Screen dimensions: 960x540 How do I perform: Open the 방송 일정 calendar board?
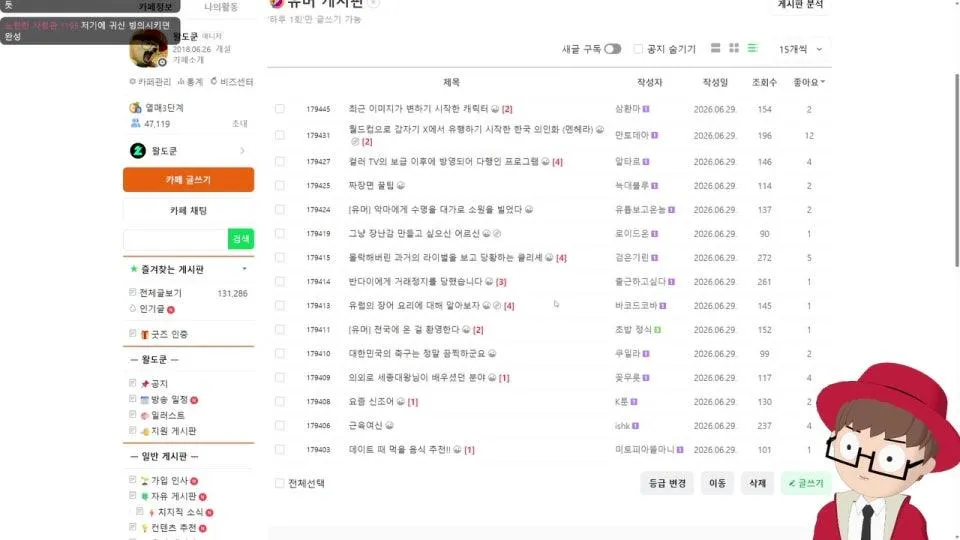tap(169, 399)
